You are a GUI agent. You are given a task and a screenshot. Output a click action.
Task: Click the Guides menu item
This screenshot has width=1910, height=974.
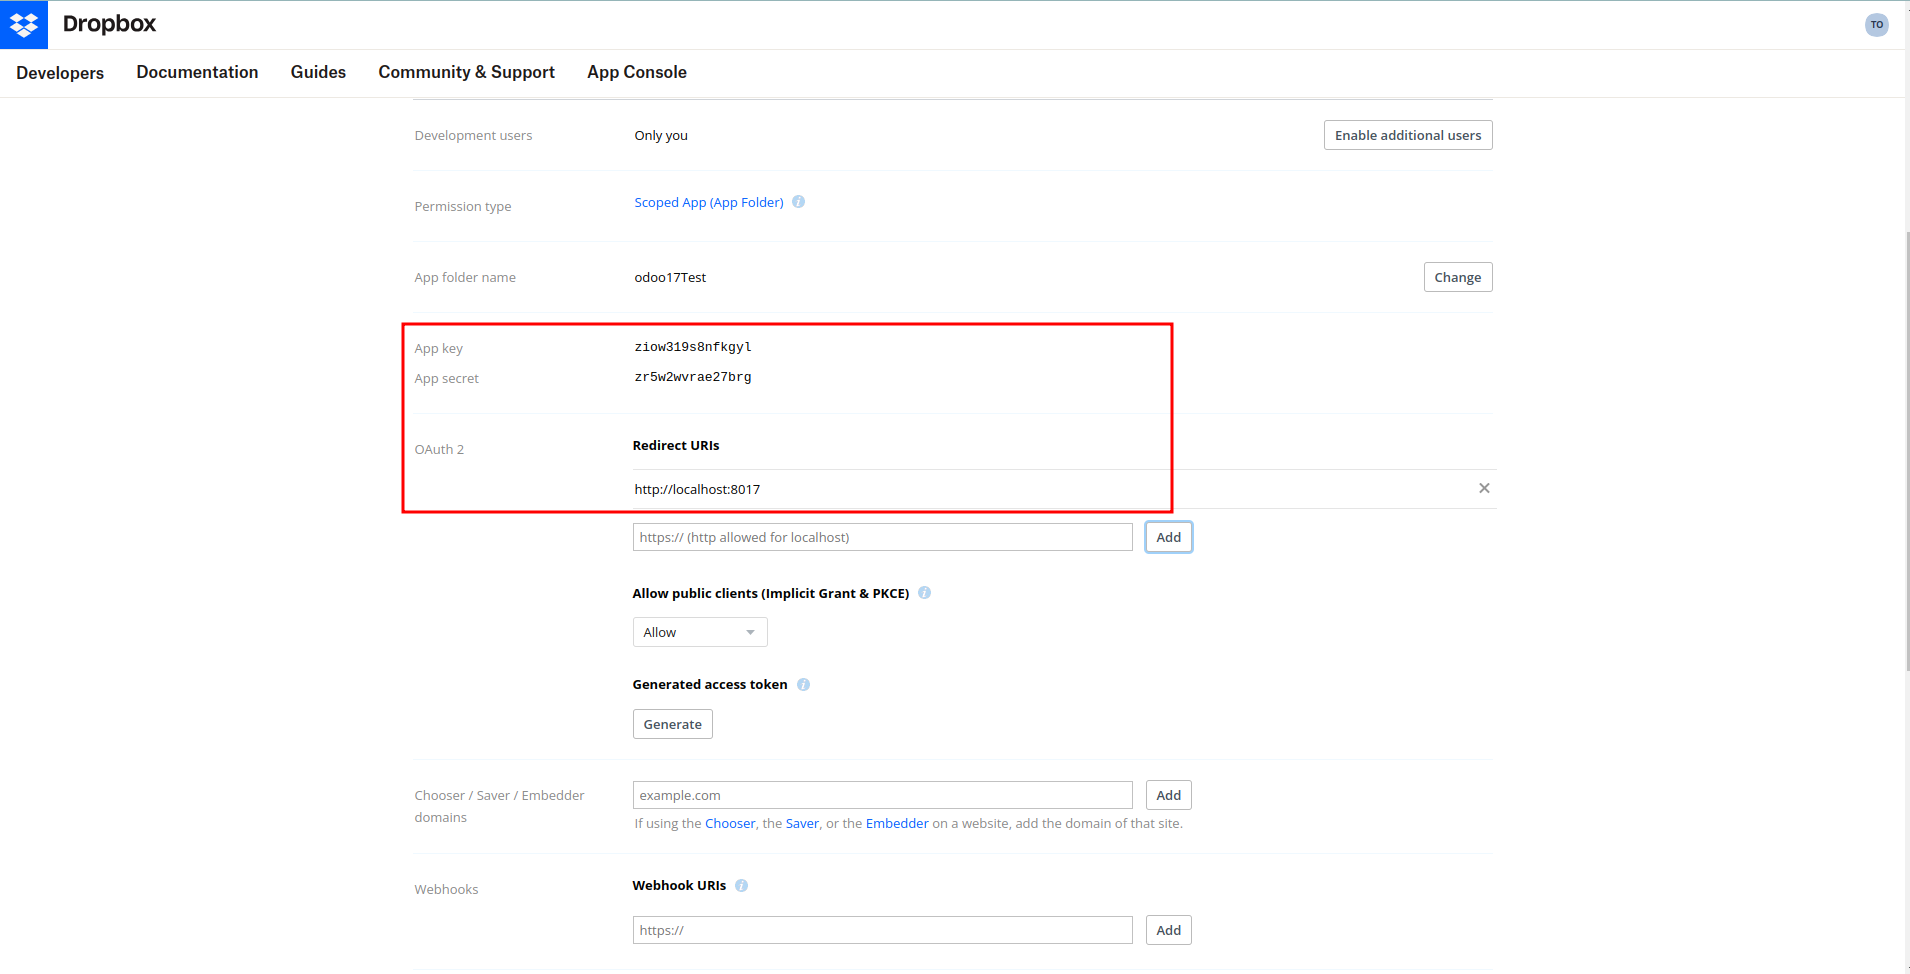coord(318,72)
